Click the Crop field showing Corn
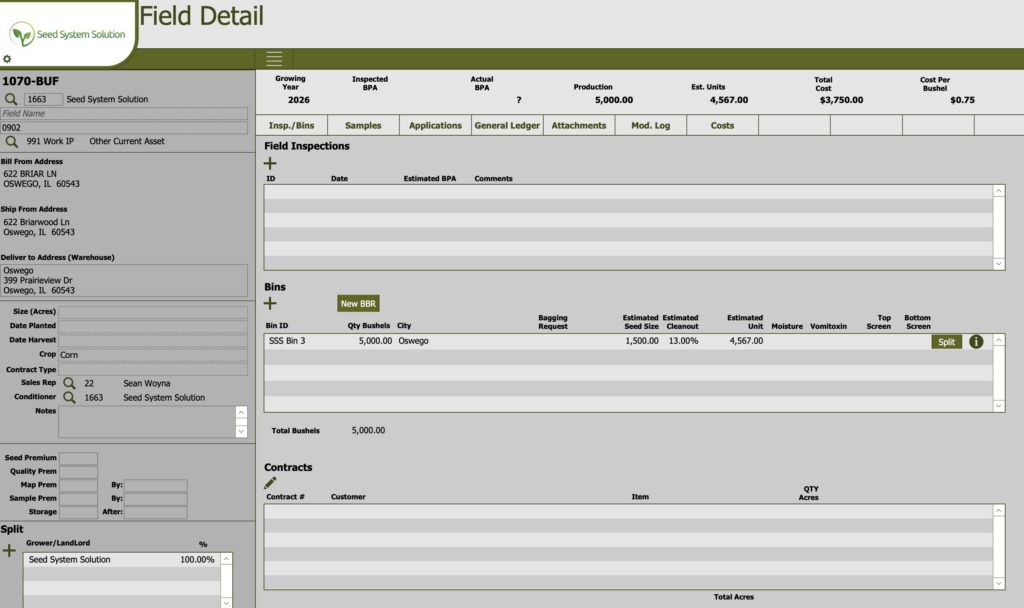 [x=152, y=354]
